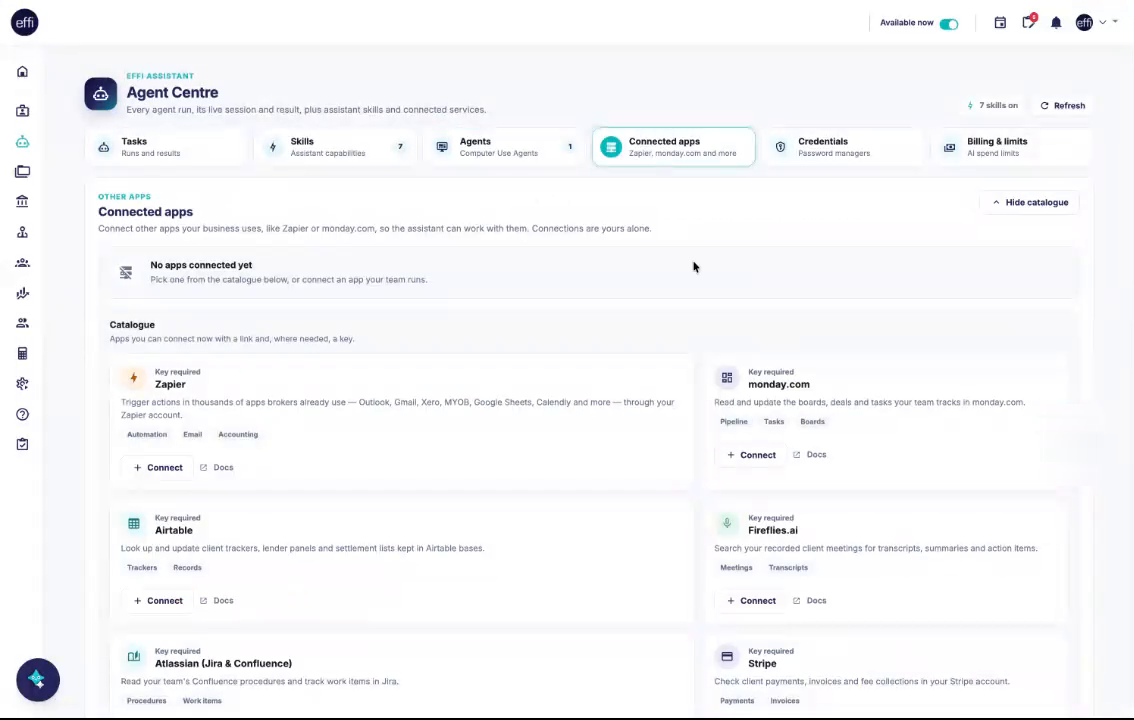Open Airtable Docs link
The width and height of the screenshot is (1134, 720).
[217, 601]
